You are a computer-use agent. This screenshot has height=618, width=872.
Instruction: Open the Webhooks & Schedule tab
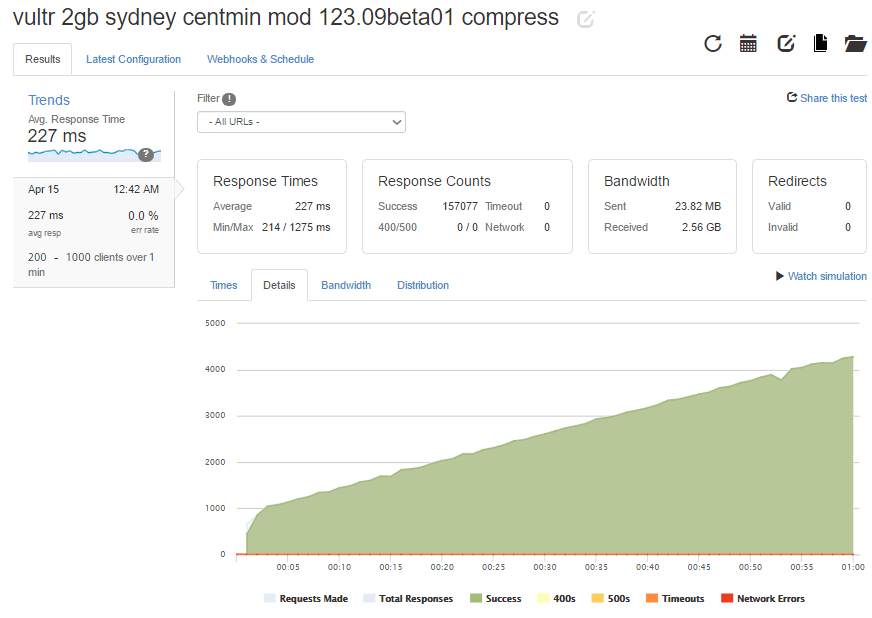click(x=260, y=60)
